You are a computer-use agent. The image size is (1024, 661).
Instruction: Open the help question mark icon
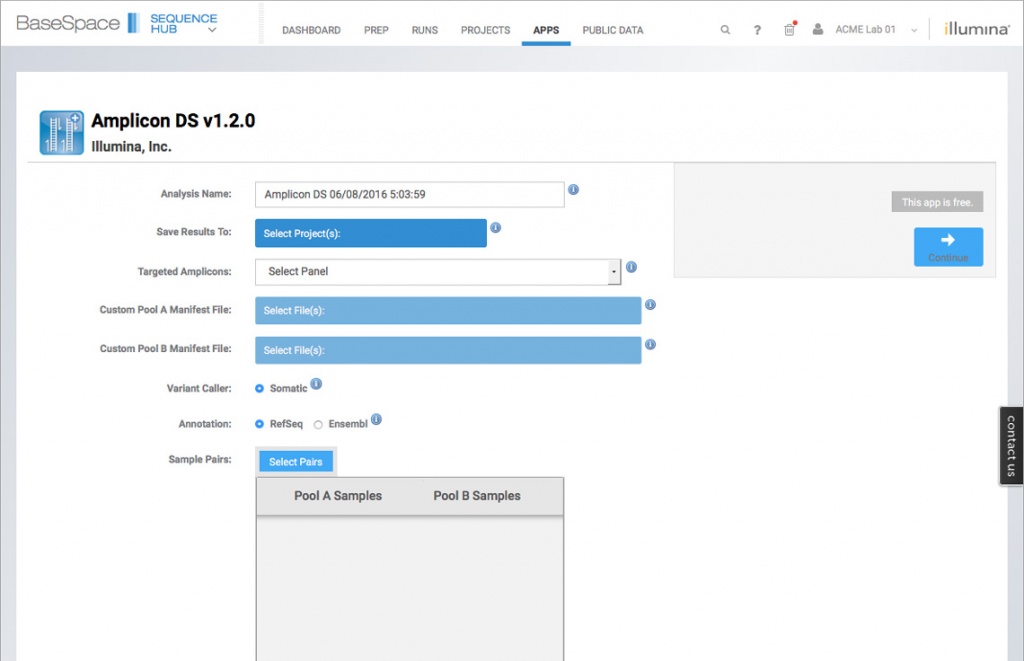click(757, 30)
